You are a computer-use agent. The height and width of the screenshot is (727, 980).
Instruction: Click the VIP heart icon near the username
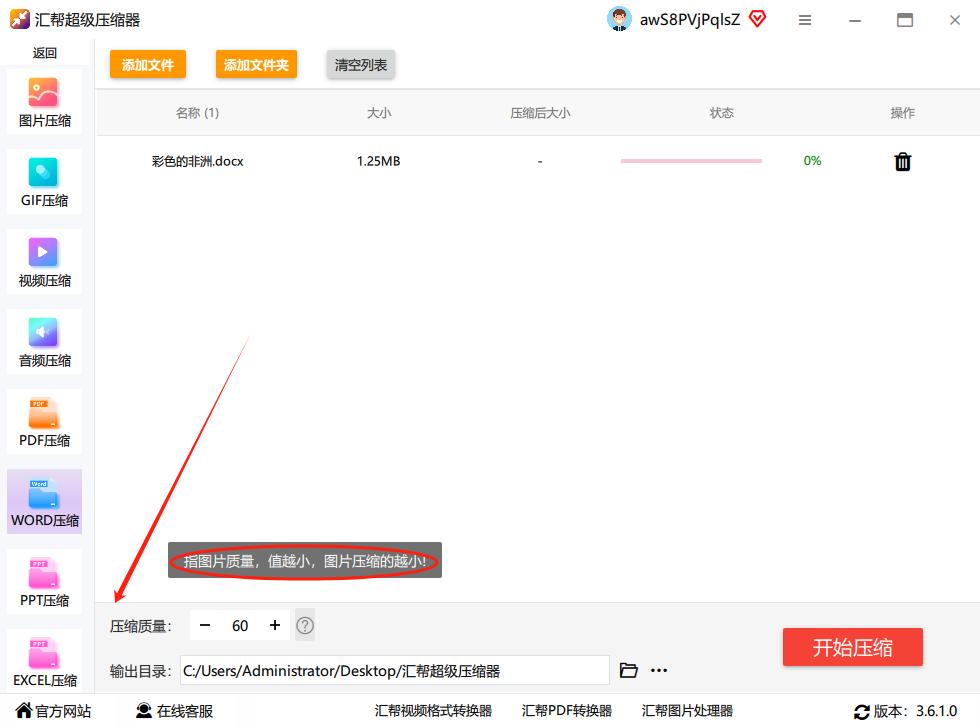point(757,19)
